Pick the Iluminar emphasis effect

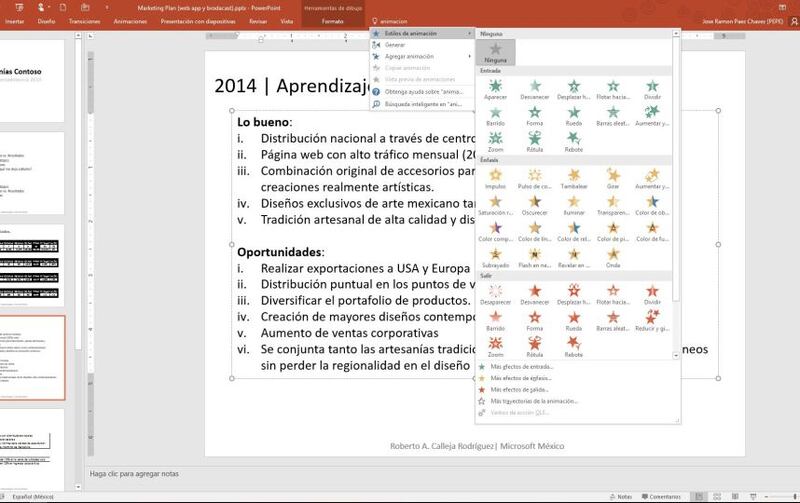click(x=574, y=206)
